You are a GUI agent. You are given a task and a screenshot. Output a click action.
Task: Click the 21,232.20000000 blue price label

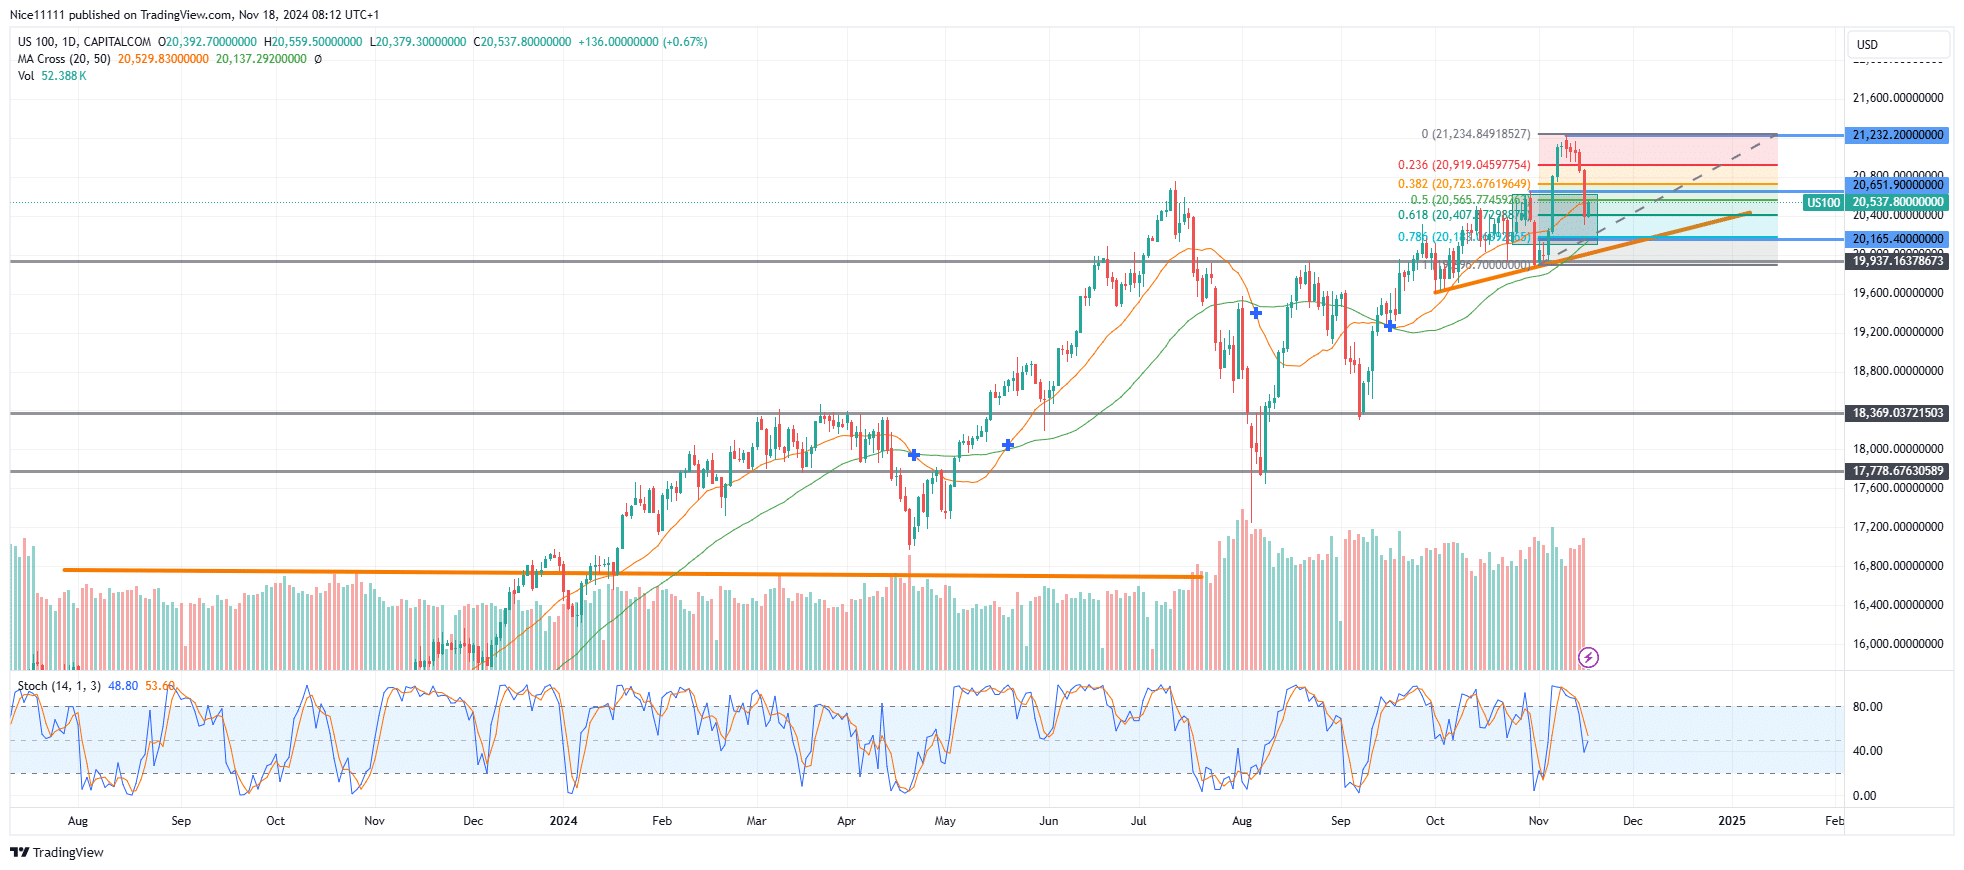pyautogui.click(x=1897, y=135)
